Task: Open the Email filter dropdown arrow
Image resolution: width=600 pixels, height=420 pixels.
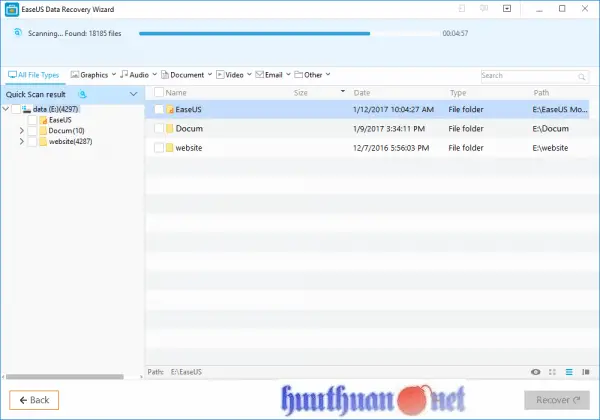Action: [288, 74]
